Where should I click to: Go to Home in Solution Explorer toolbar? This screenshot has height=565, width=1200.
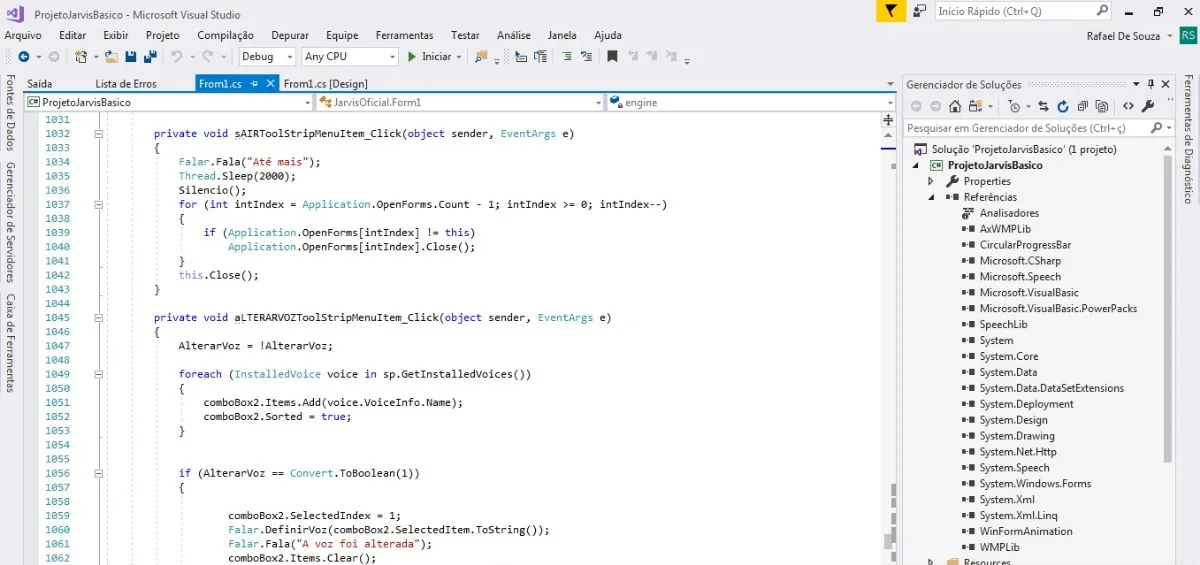click(x=955, y=106)
